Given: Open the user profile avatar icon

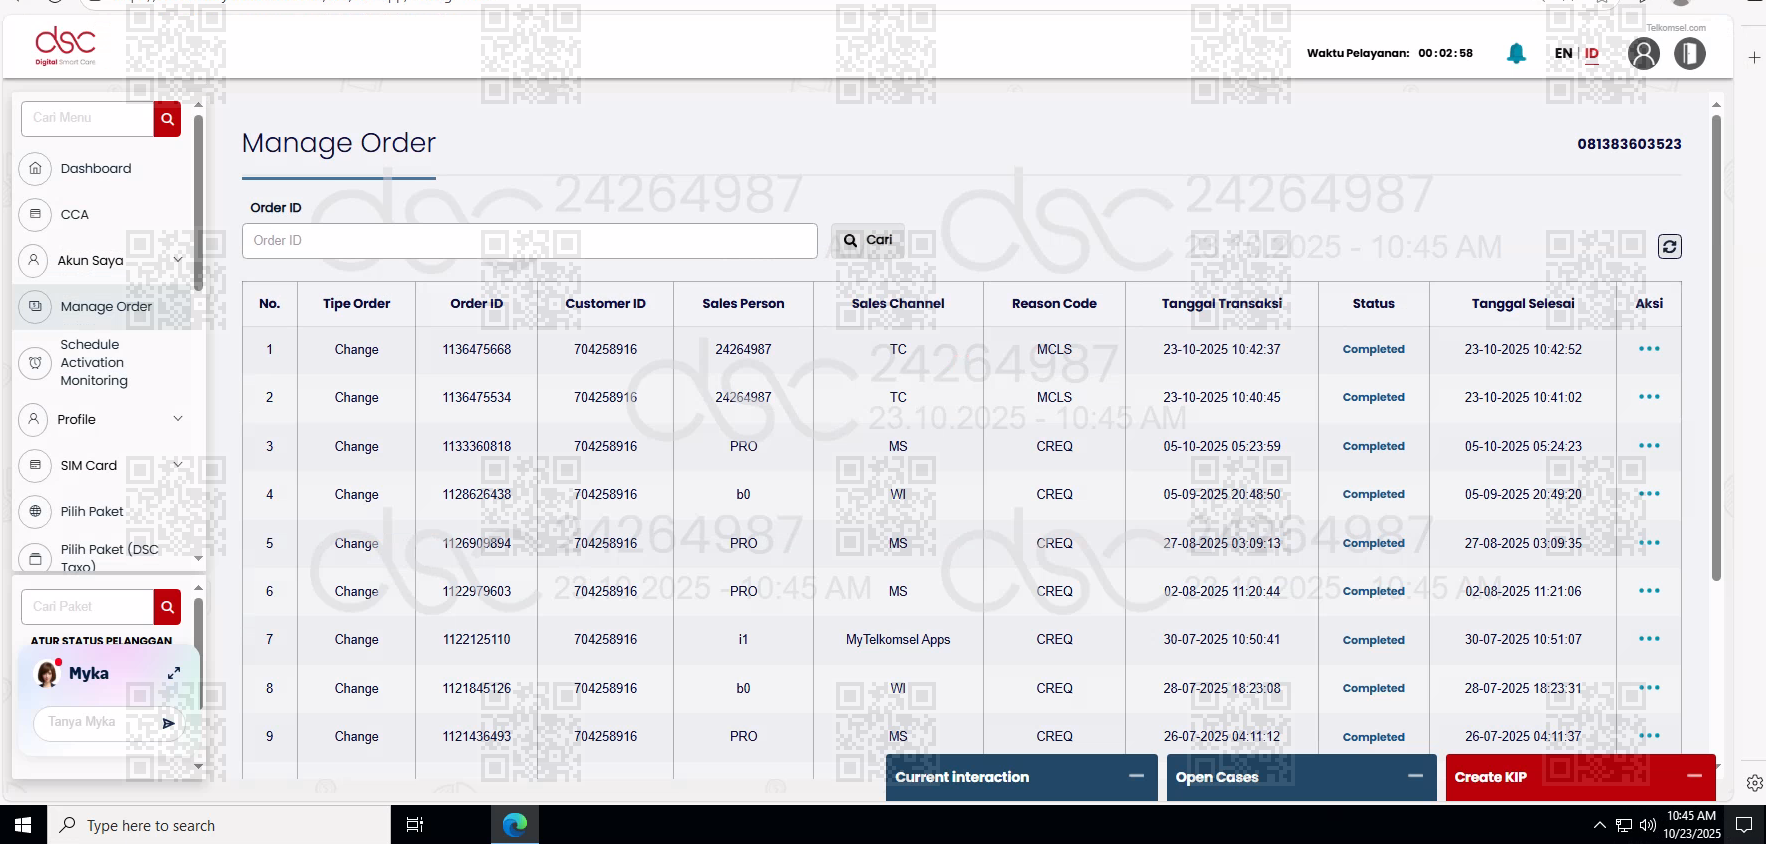Looking at the screenshot, I should point(1643,53).
